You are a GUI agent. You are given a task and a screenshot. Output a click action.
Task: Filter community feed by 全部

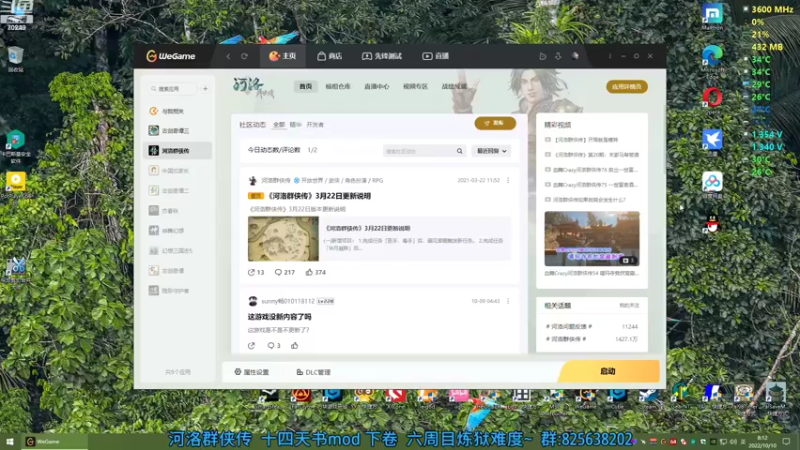coord(279,124)
